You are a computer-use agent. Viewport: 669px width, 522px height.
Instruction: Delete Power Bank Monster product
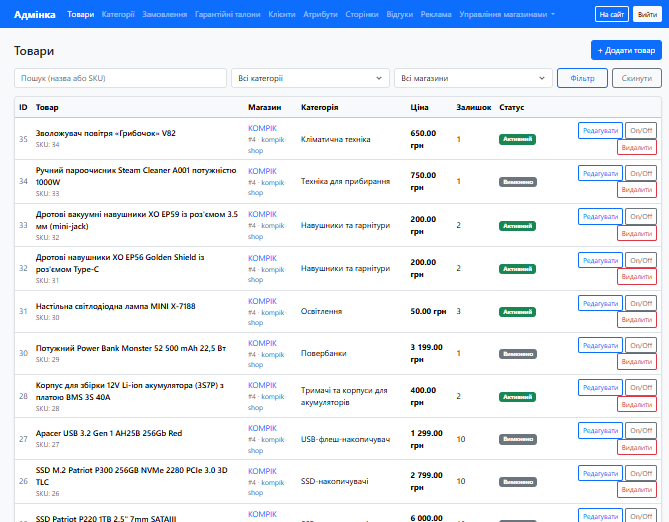[x=637, y=362]
